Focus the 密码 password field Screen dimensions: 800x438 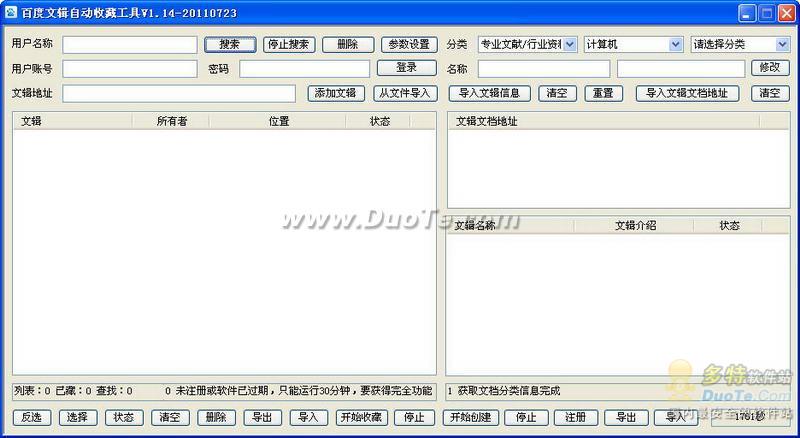[x=305, y=69]
